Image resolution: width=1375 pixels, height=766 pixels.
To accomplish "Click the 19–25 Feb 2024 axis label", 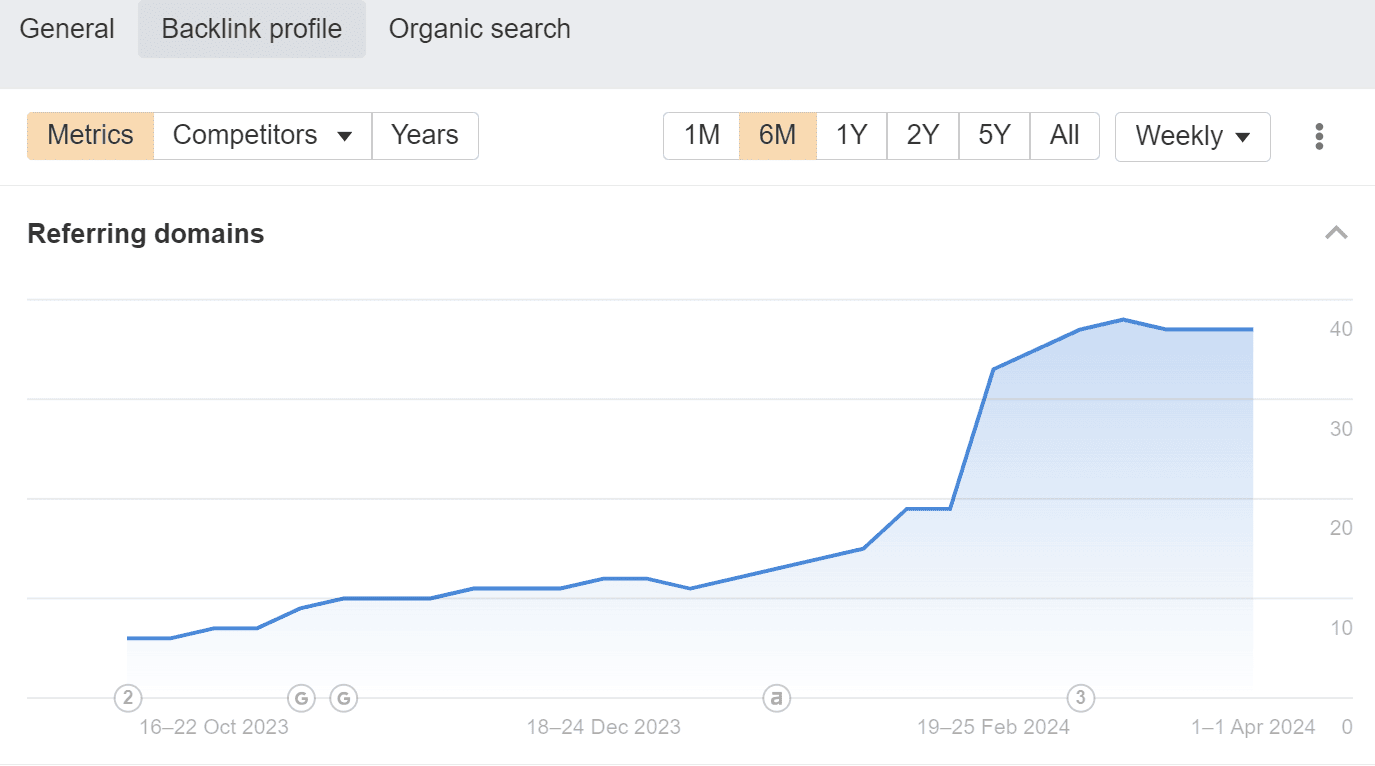I will click(994, 727).
